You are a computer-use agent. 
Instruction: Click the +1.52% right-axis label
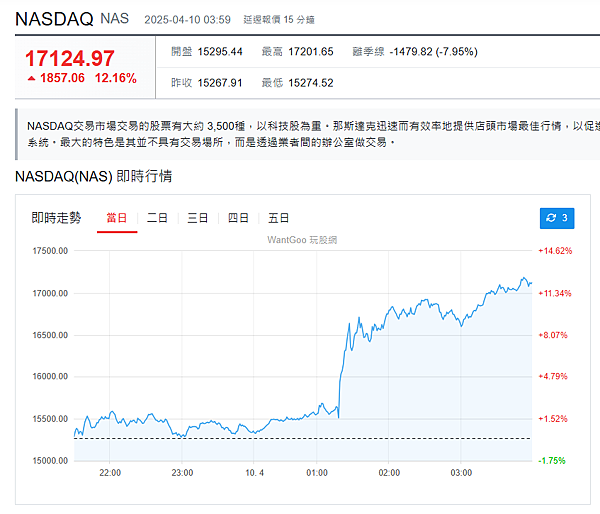pos(553,419)
